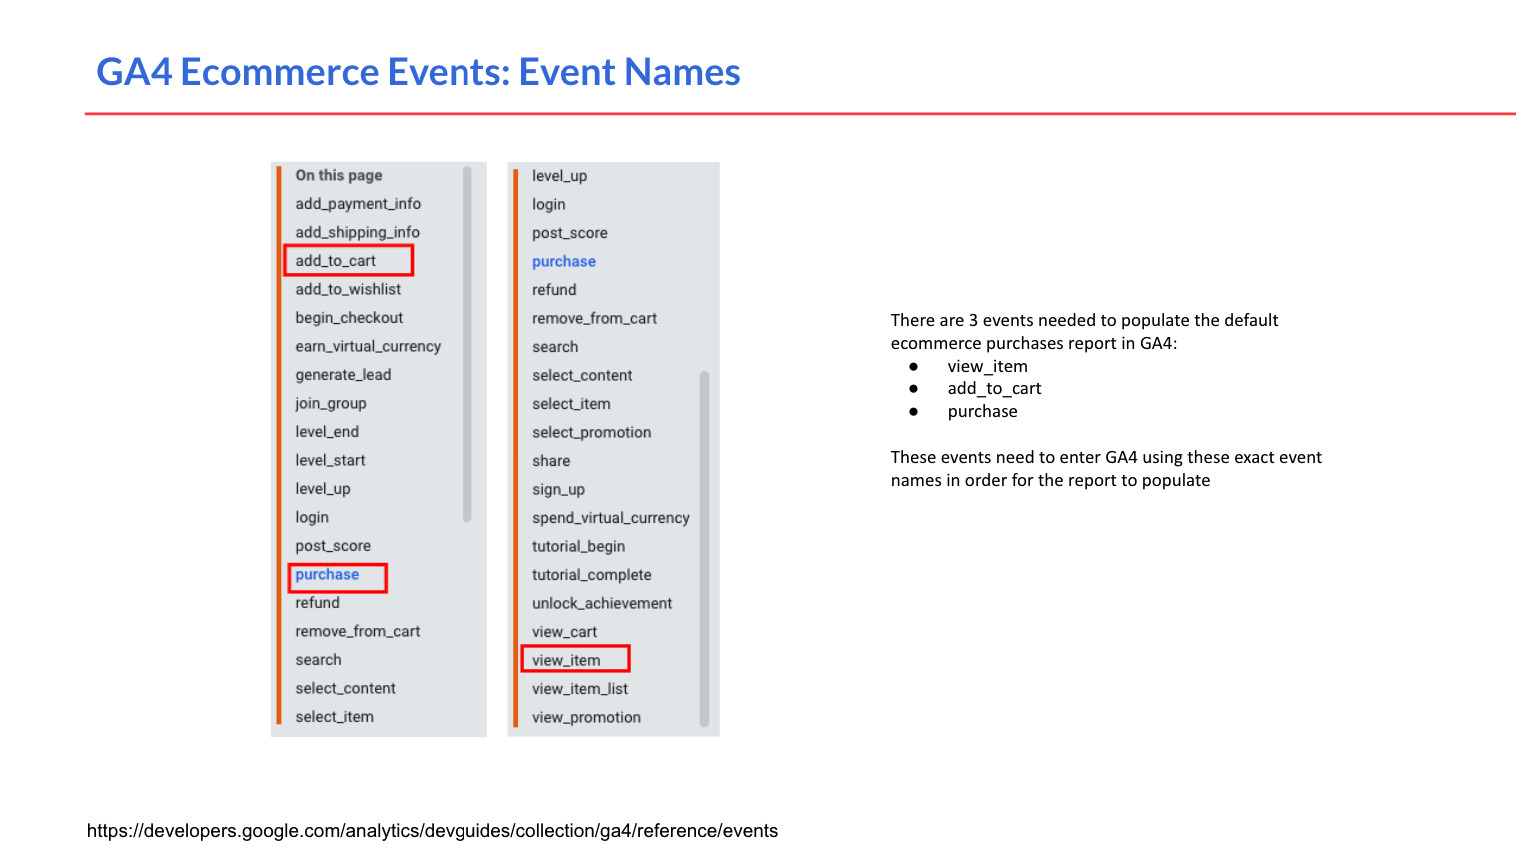1516x851 pixels.
Task: Open the view_cart event link
Action: tap(564, 632)
